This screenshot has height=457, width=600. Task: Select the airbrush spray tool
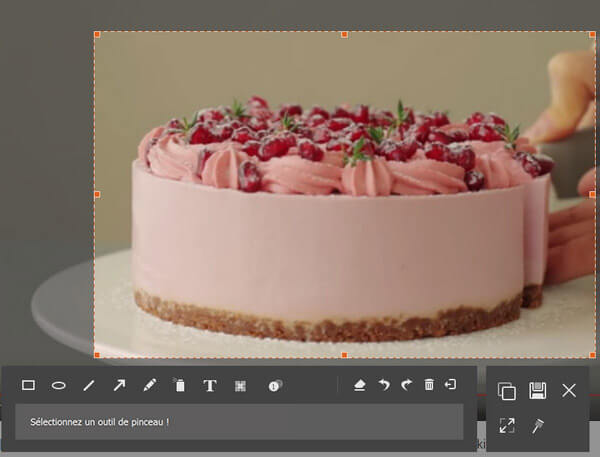[x=180, y=385]
